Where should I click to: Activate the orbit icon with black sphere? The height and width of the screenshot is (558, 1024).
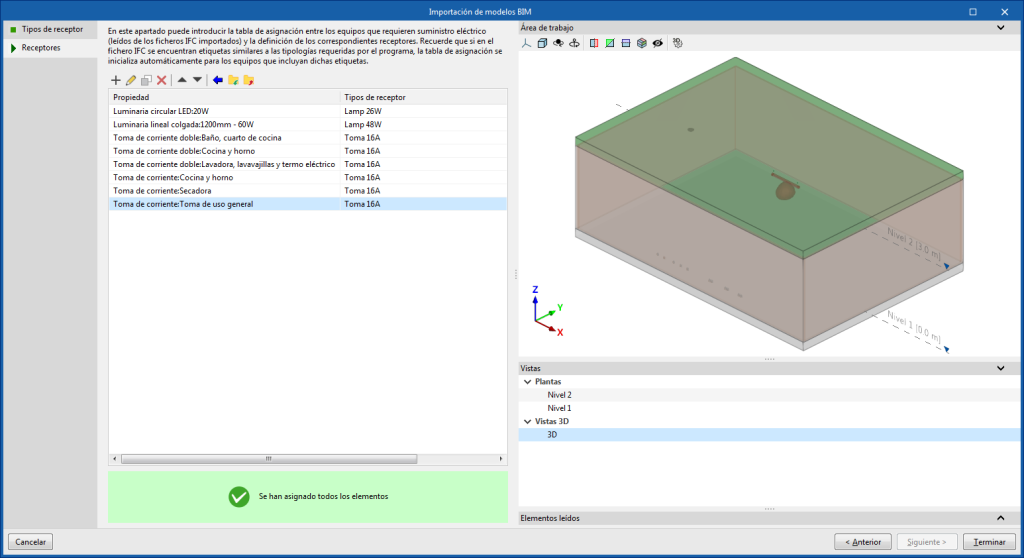click(x=558, y=43)
